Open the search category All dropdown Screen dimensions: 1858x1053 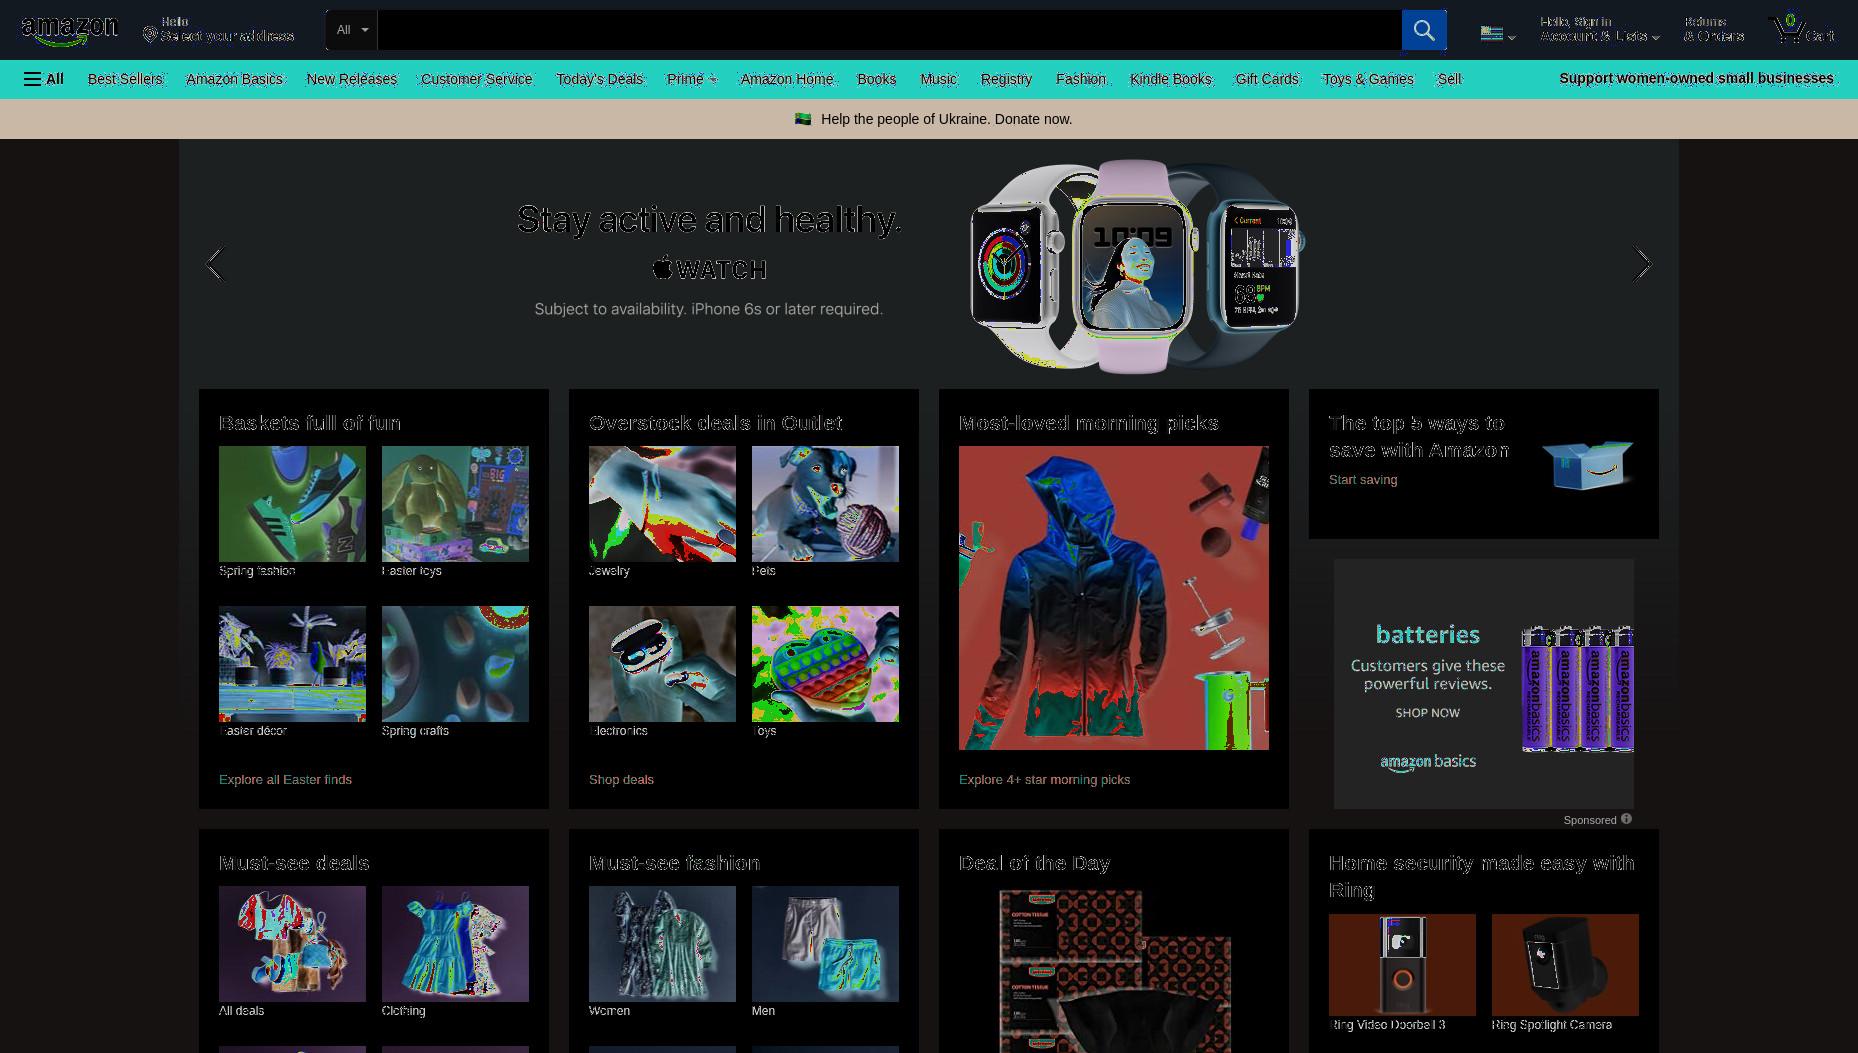click(x=352, y=30)
